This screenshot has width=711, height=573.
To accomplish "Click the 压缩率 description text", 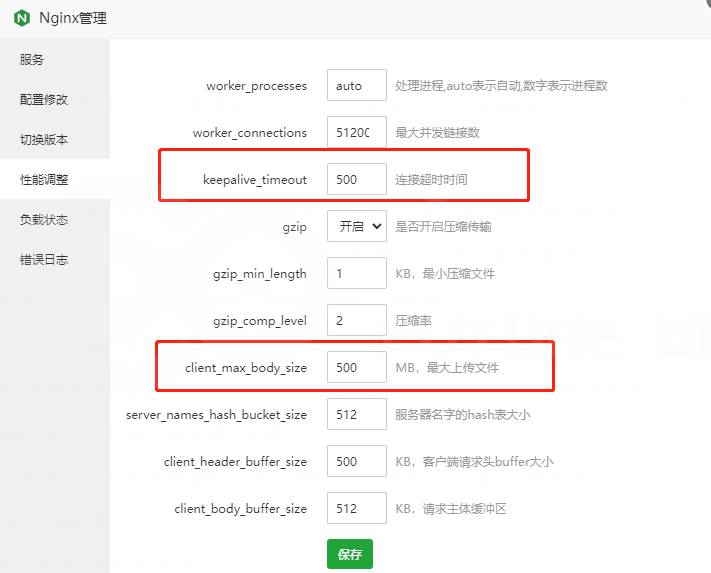I will click(414, 320).
